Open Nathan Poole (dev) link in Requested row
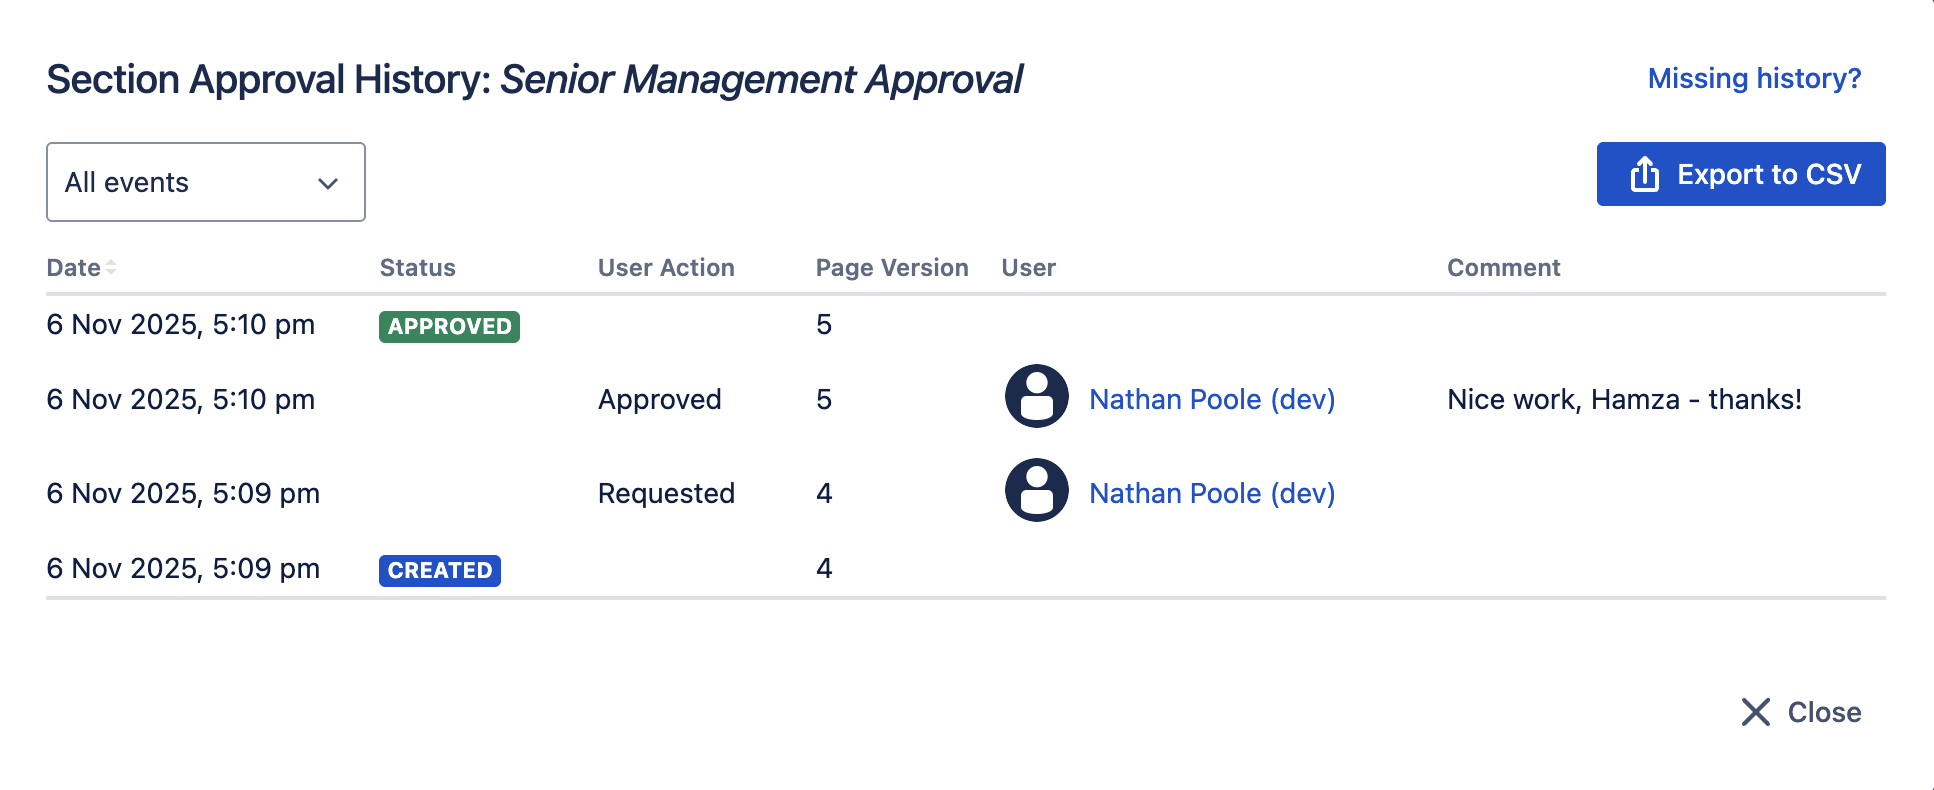 click(1212, 493)
